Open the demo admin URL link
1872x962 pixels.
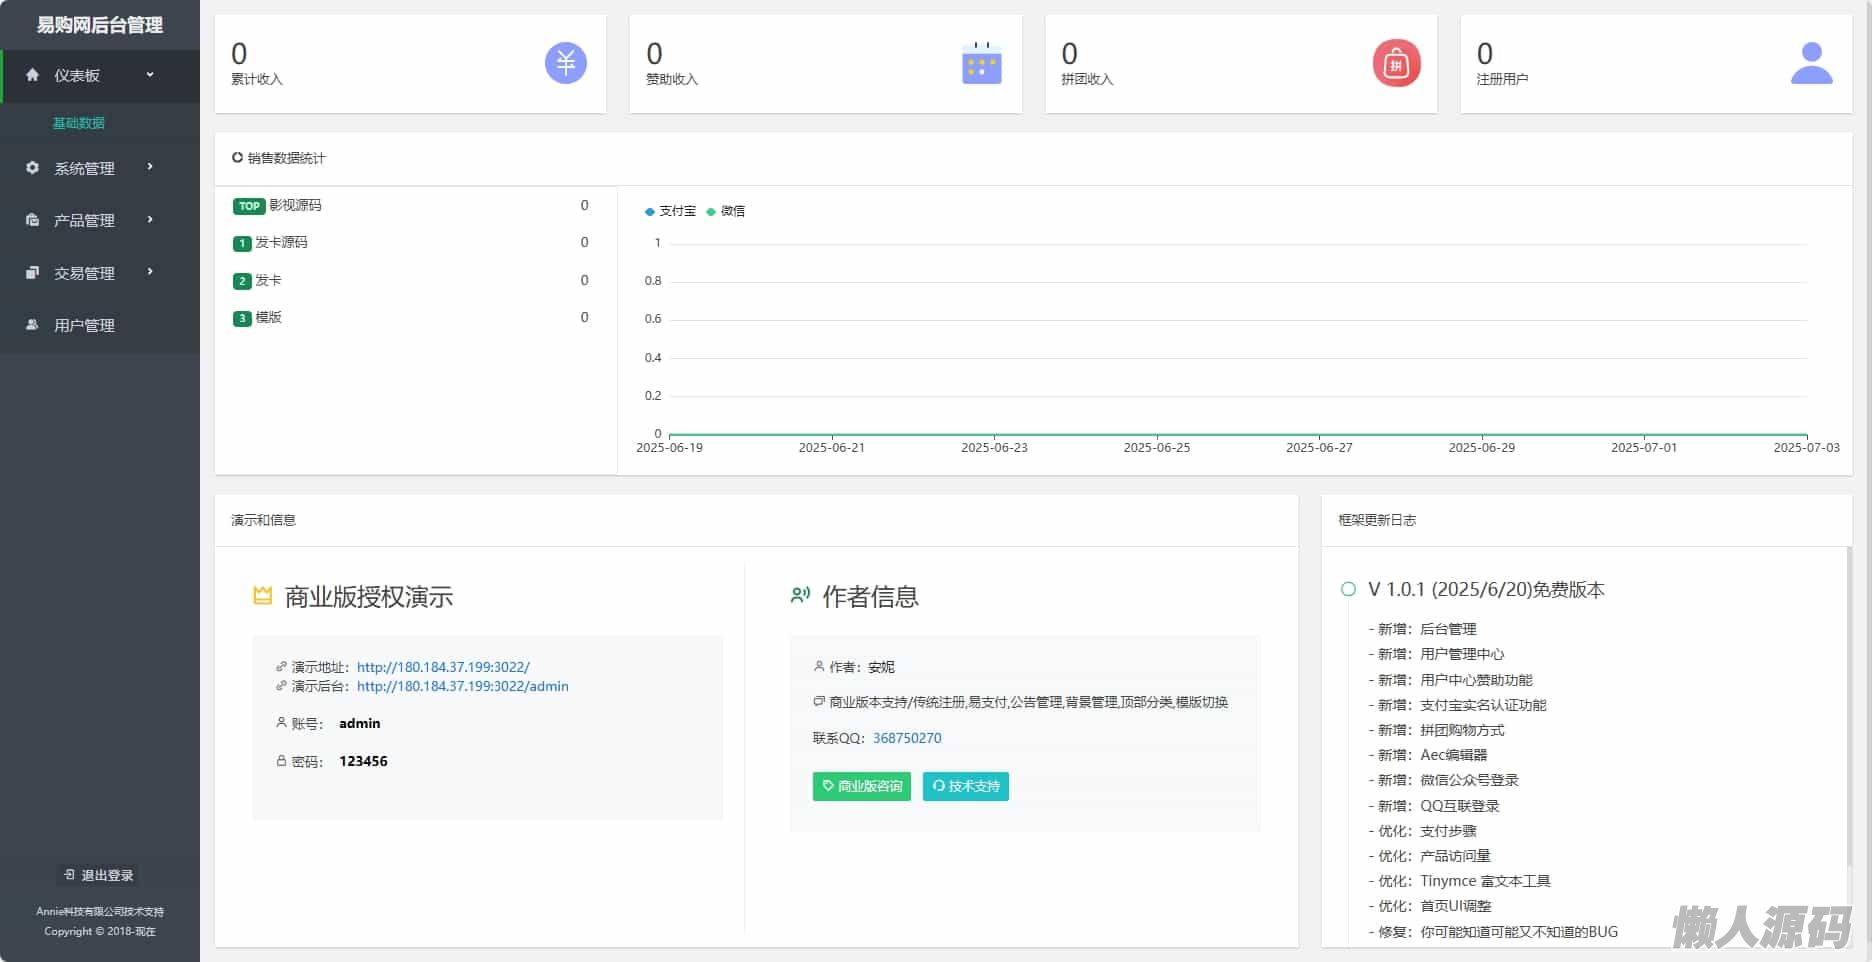462,686
